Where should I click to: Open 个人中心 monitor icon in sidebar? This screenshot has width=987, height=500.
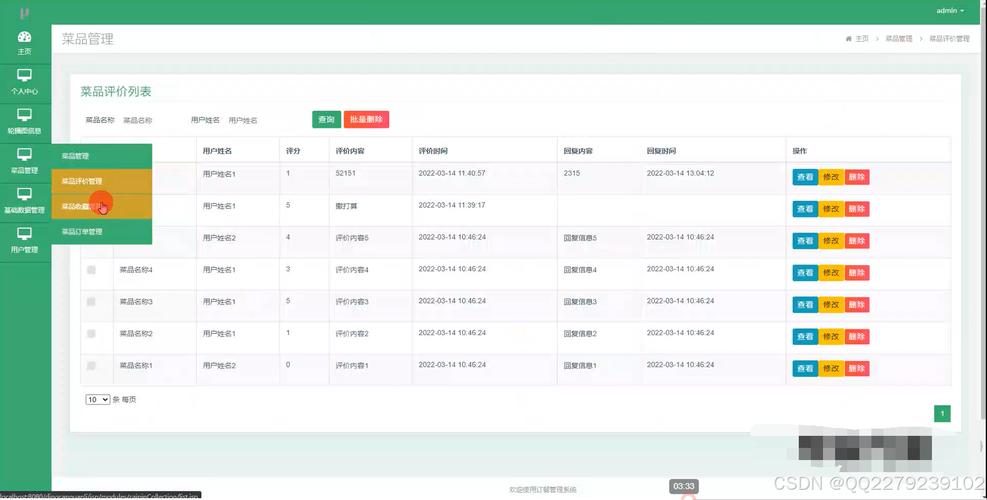[25, 76]
